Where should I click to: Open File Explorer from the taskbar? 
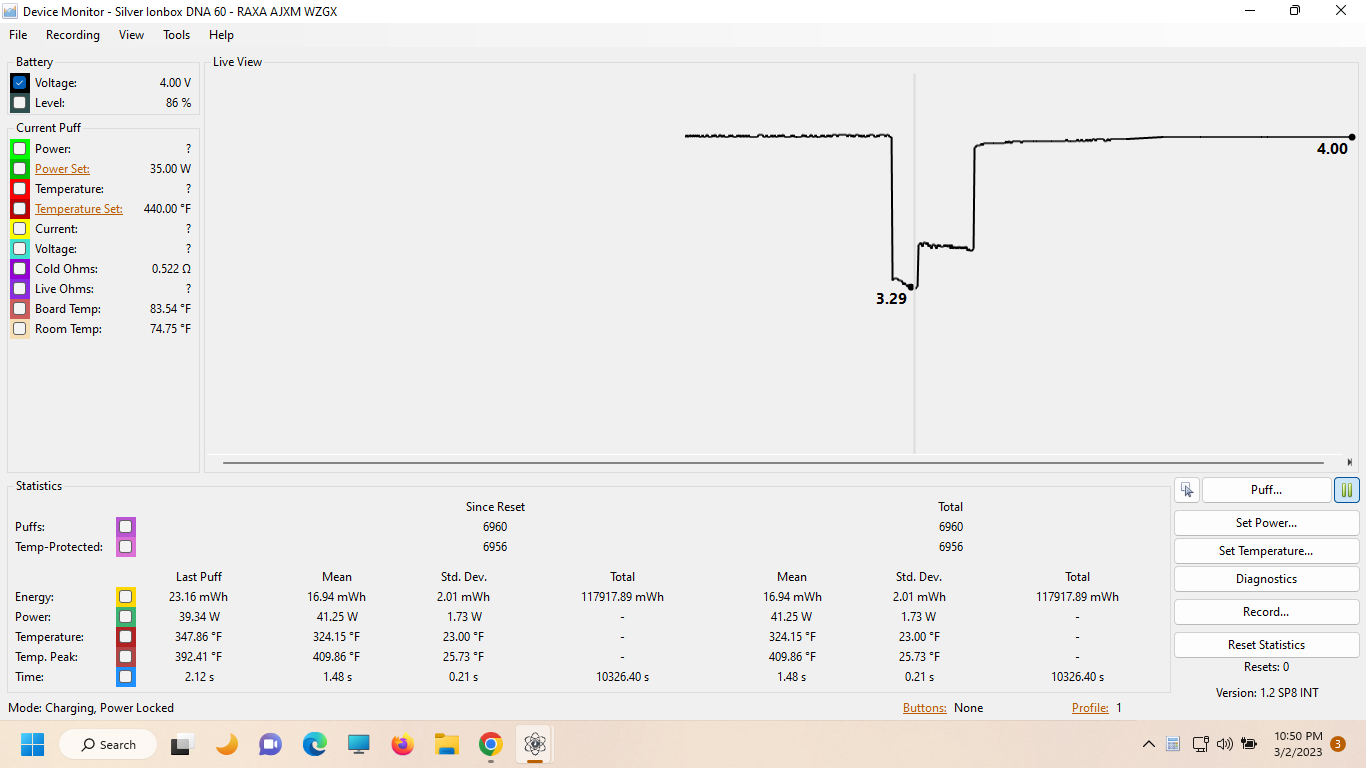point(446,744)
